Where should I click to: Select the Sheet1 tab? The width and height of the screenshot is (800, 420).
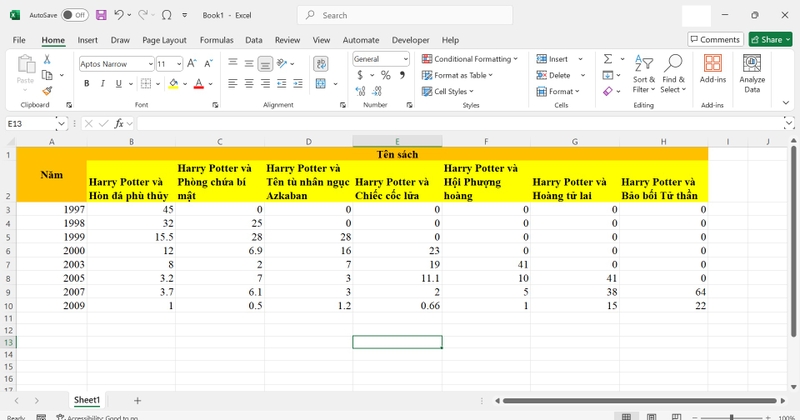(x=87, y=400)
